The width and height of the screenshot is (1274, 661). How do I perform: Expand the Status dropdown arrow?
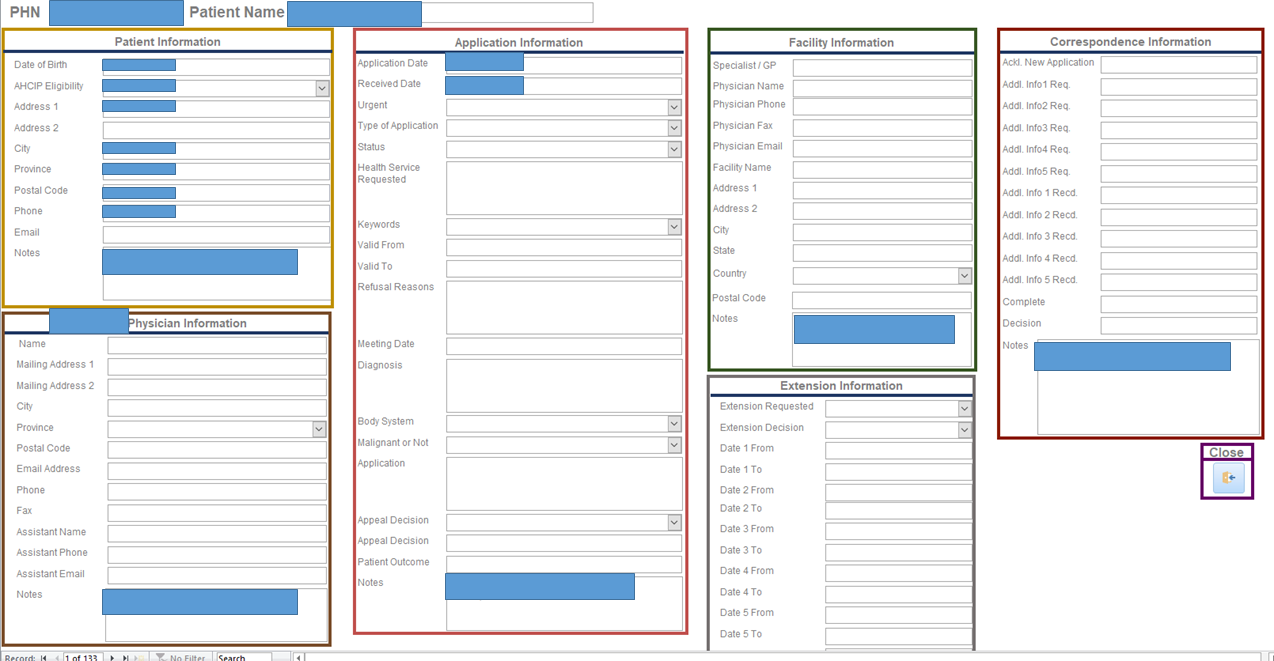click(674, 149)
